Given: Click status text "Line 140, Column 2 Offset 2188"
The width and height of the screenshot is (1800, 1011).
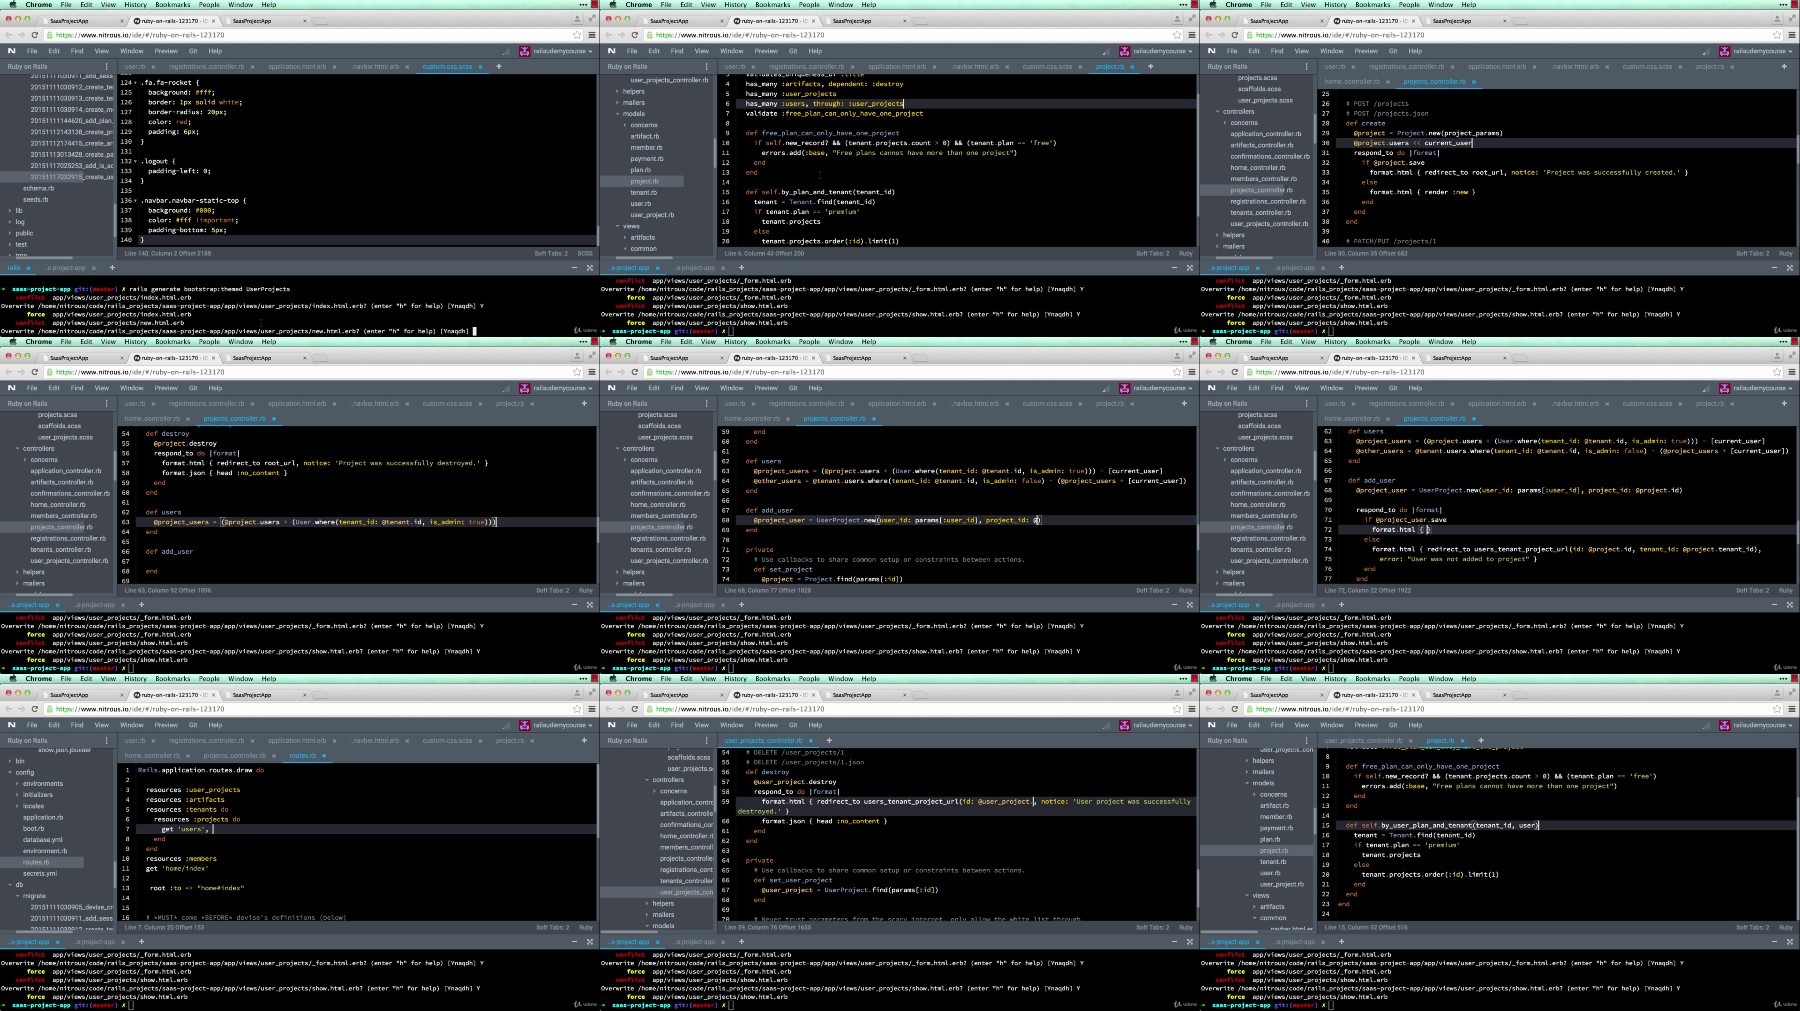Looking at the screenshot, I should (168, 253).
